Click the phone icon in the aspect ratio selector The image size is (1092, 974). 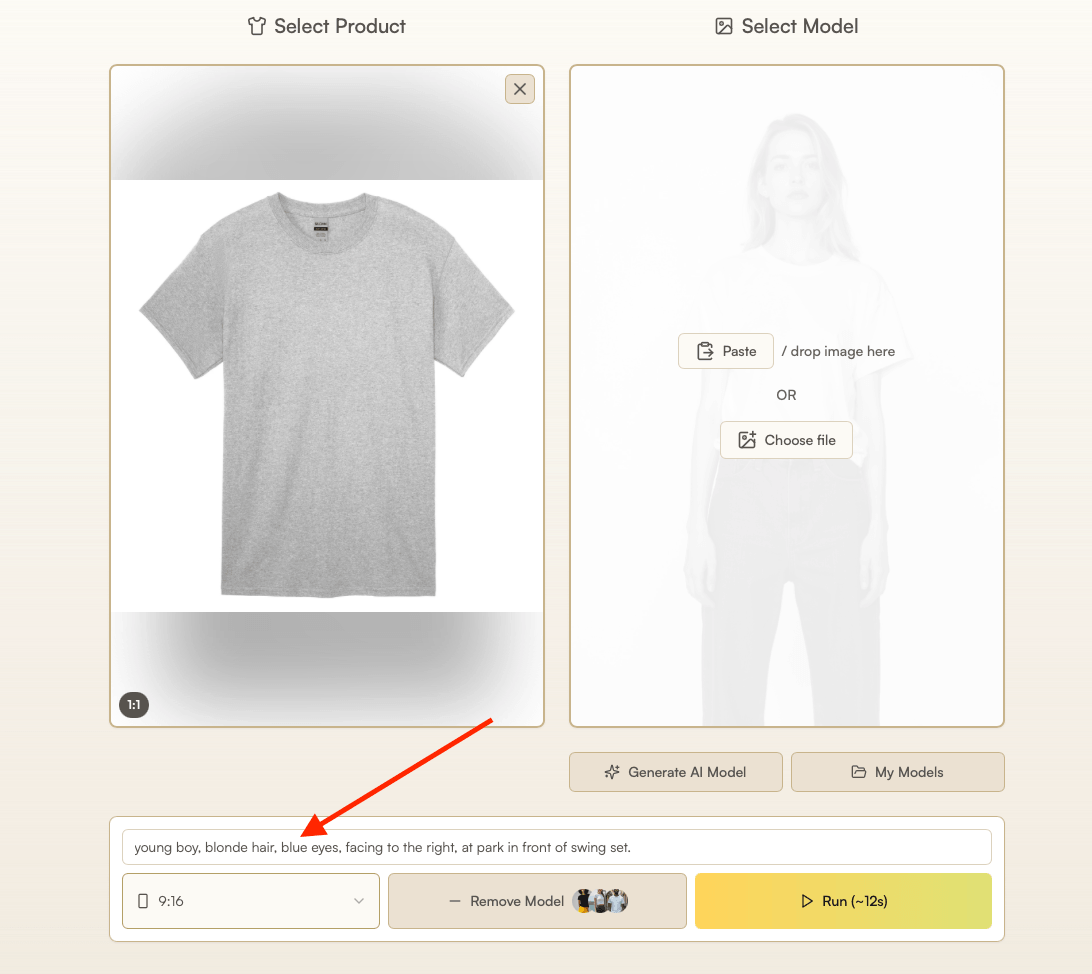click(143, 901)
